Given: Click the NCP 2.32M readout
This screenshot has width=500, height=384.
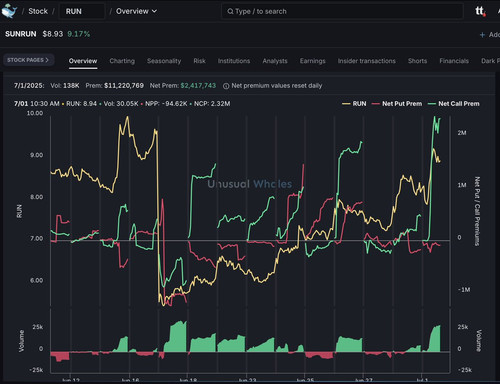Looking at the screenshot, I should click(x=212, y=104).
